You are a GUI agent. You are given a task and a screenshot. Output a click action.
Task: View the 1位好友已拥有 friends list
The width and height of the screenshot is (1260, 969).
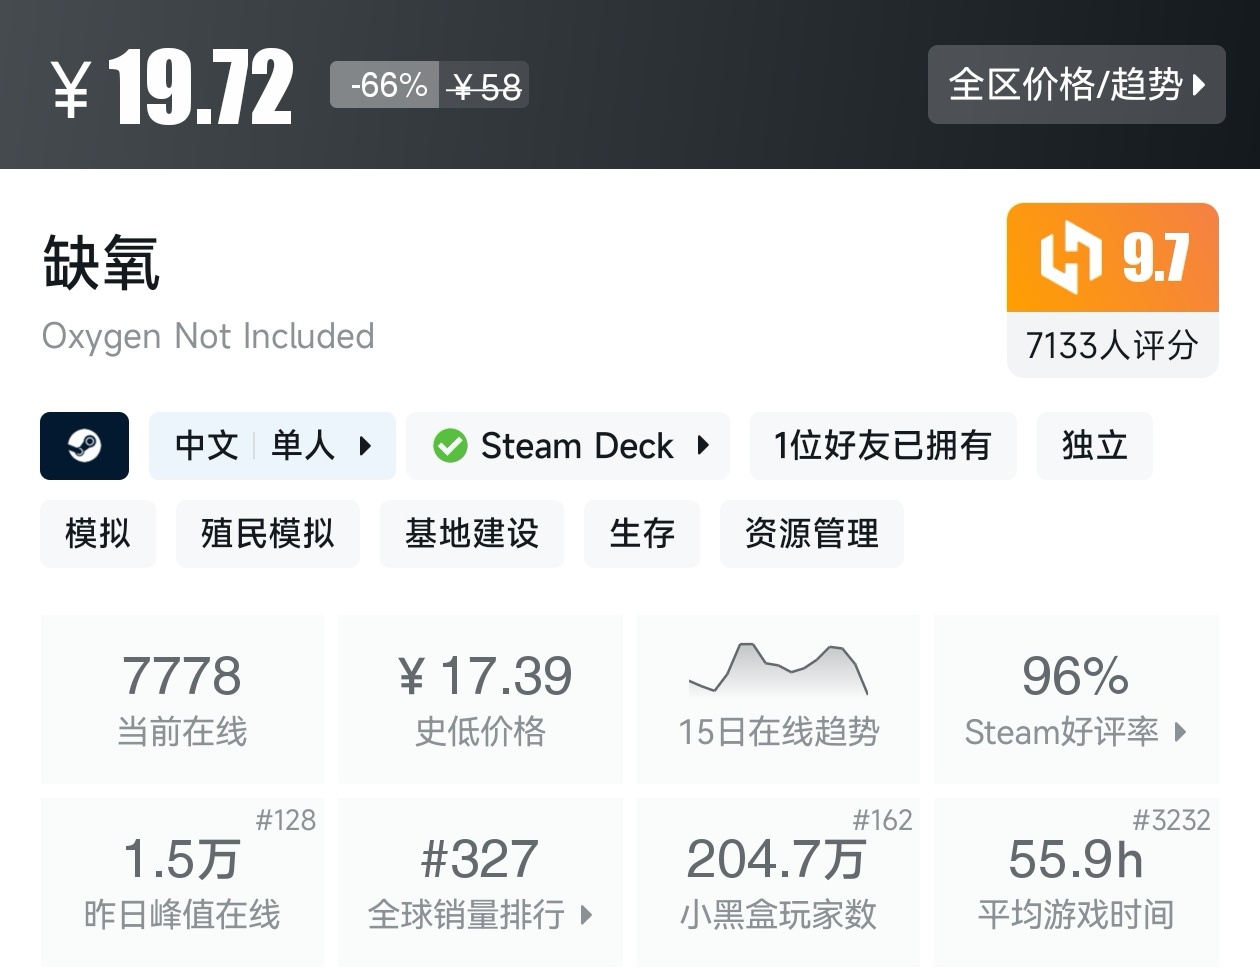coord(882,446)
